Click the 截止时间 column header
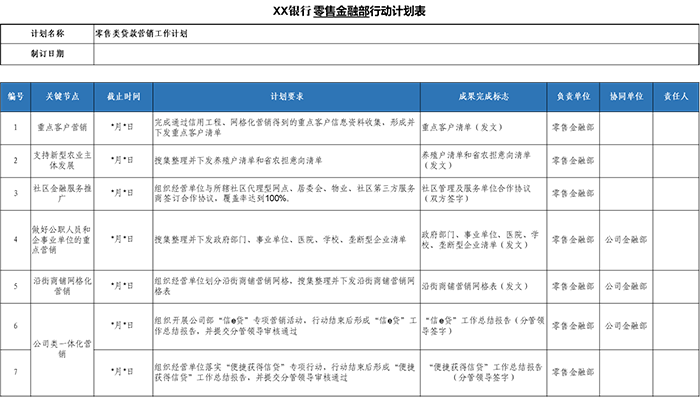Image resolution: width=700 pixels, height=397 pixels. [123, 96]
